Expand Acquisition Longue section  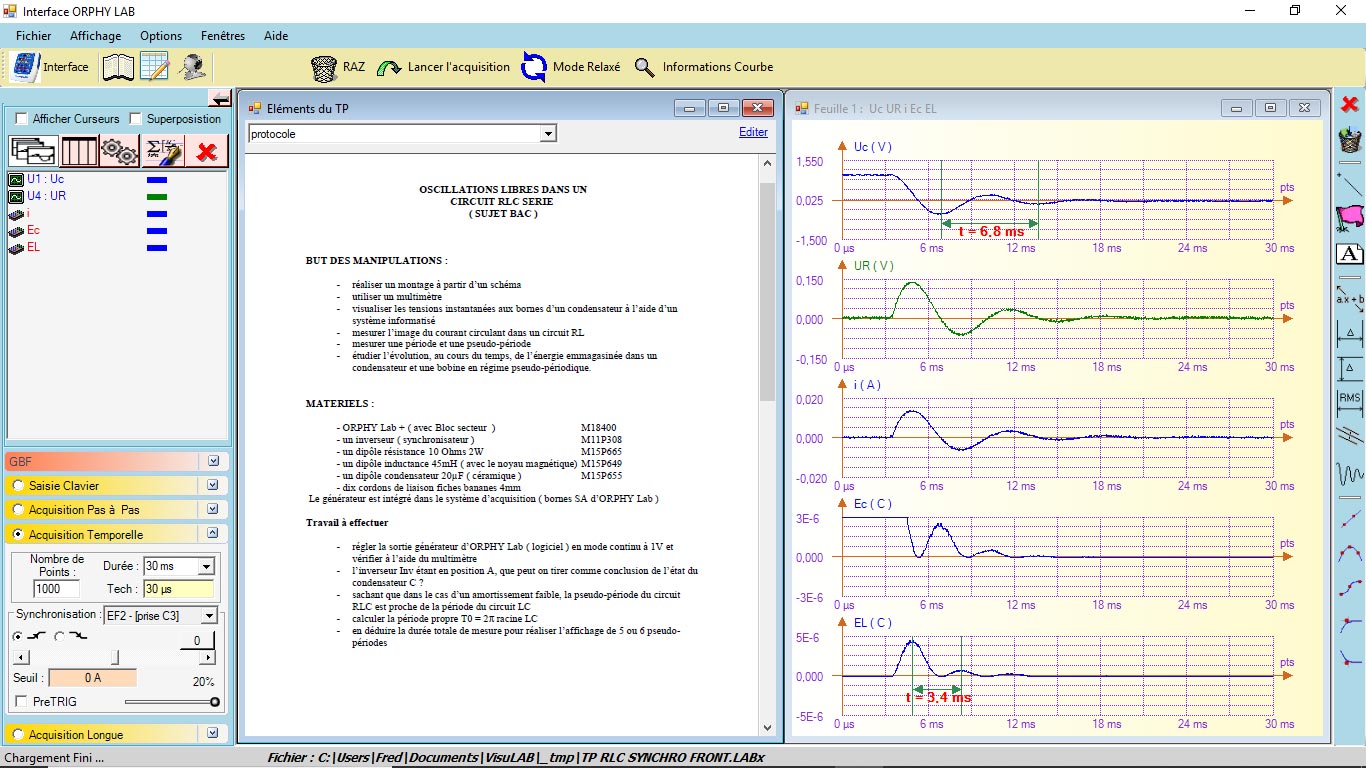[213, 734]
